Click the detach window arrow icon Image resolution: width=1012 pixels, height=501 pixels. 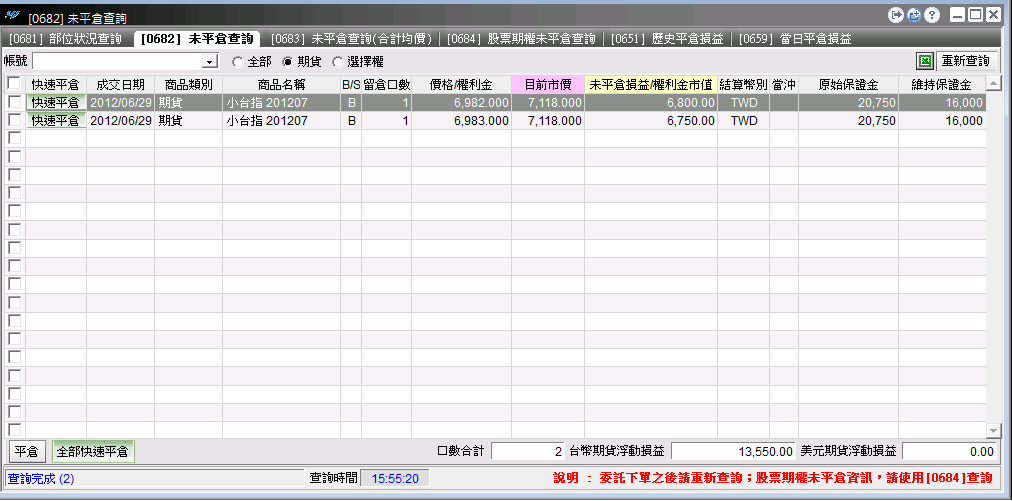coord(895,14)
